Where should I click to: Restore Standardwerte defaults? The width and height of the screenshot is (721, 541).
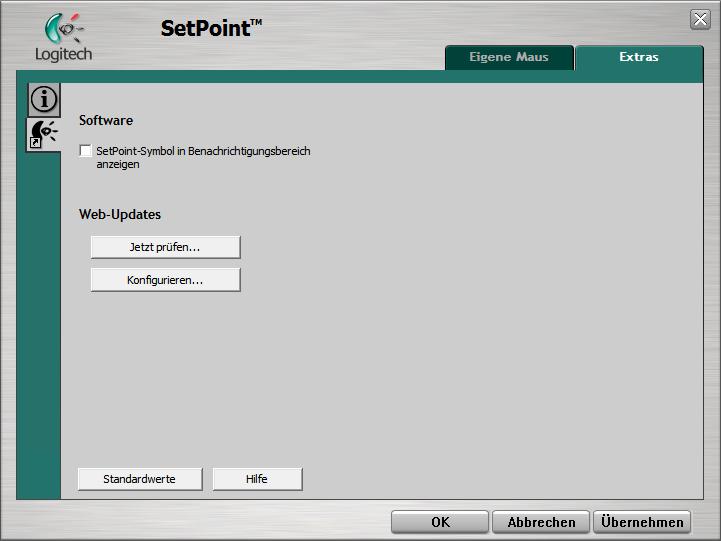click(140, 479)
